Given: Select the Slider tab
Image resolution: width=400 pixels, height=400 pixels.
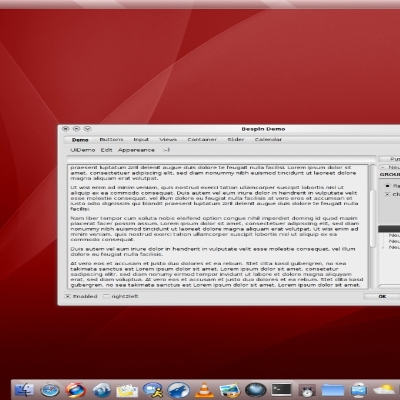Looking at the screenshot, I should coord(236,140).
